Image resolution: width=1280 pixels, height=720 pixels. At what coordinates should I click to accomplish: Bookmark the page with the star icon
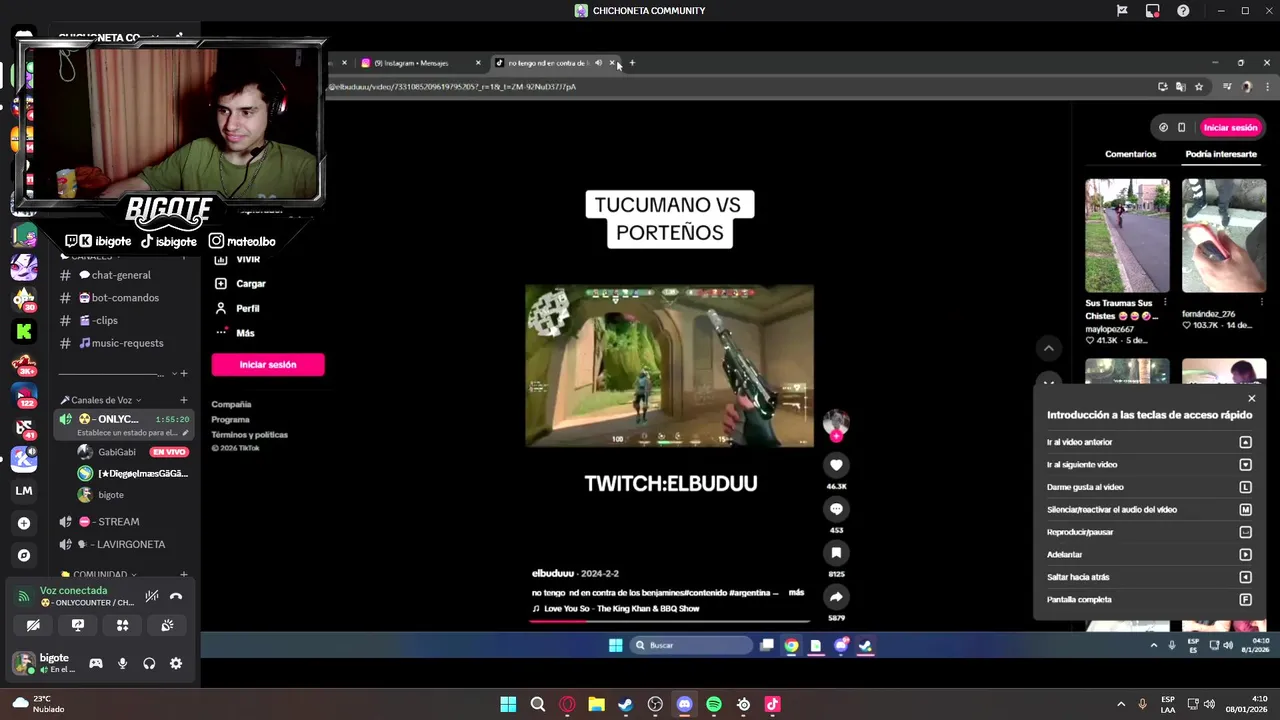[x=1199, y=87]
